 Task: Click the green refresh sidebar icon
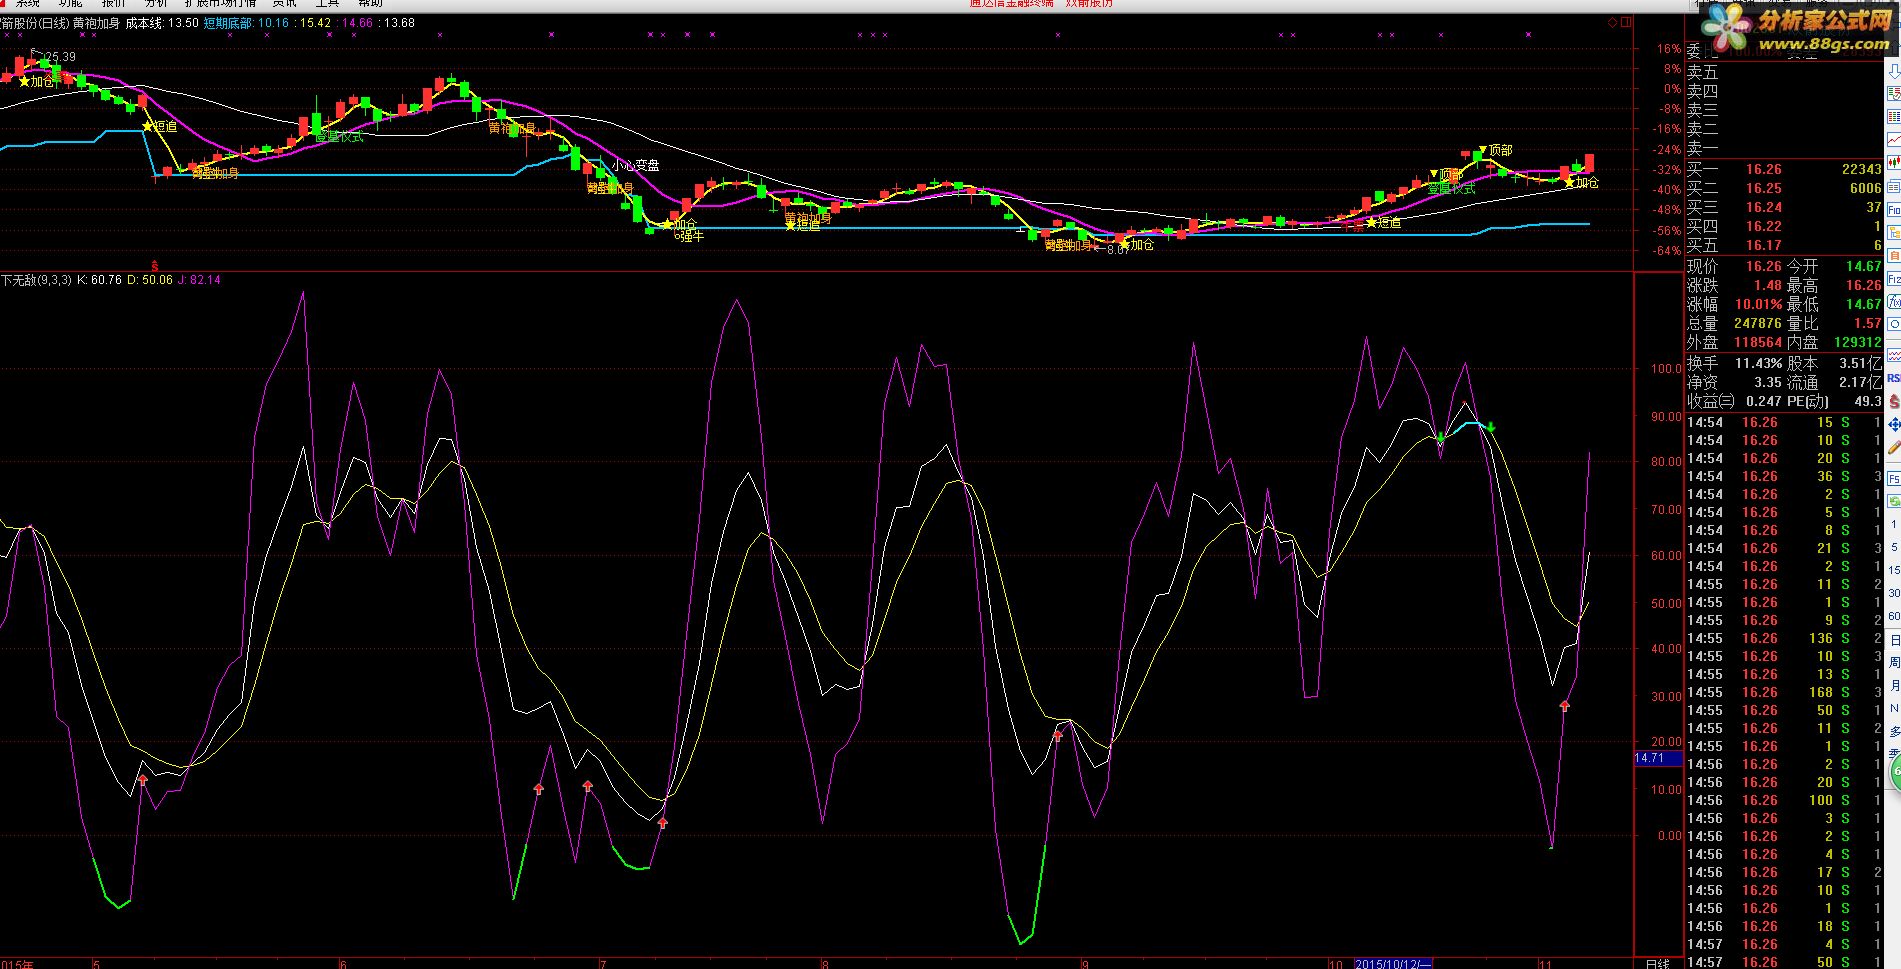pyautogui.click(x=1894, y=500)
